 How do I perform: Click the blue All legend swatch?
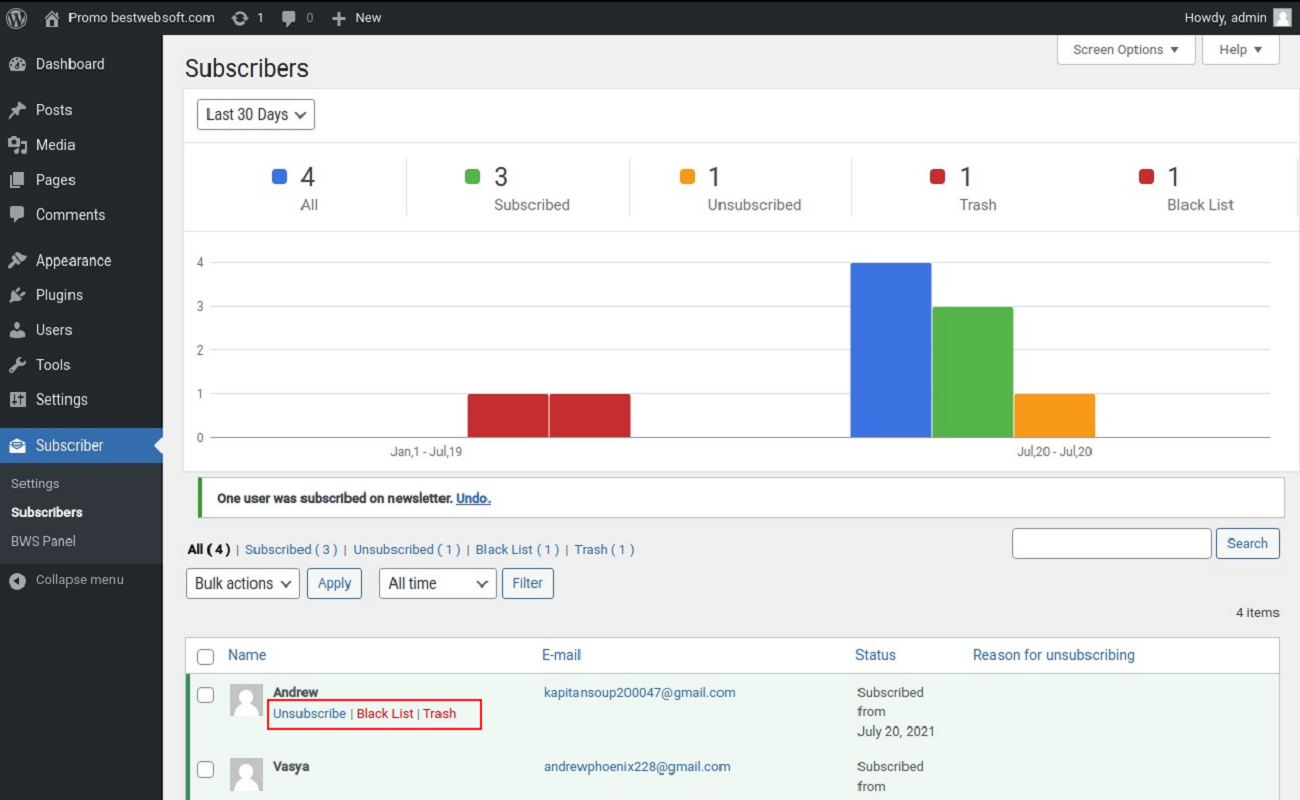(x=280, y=177)
